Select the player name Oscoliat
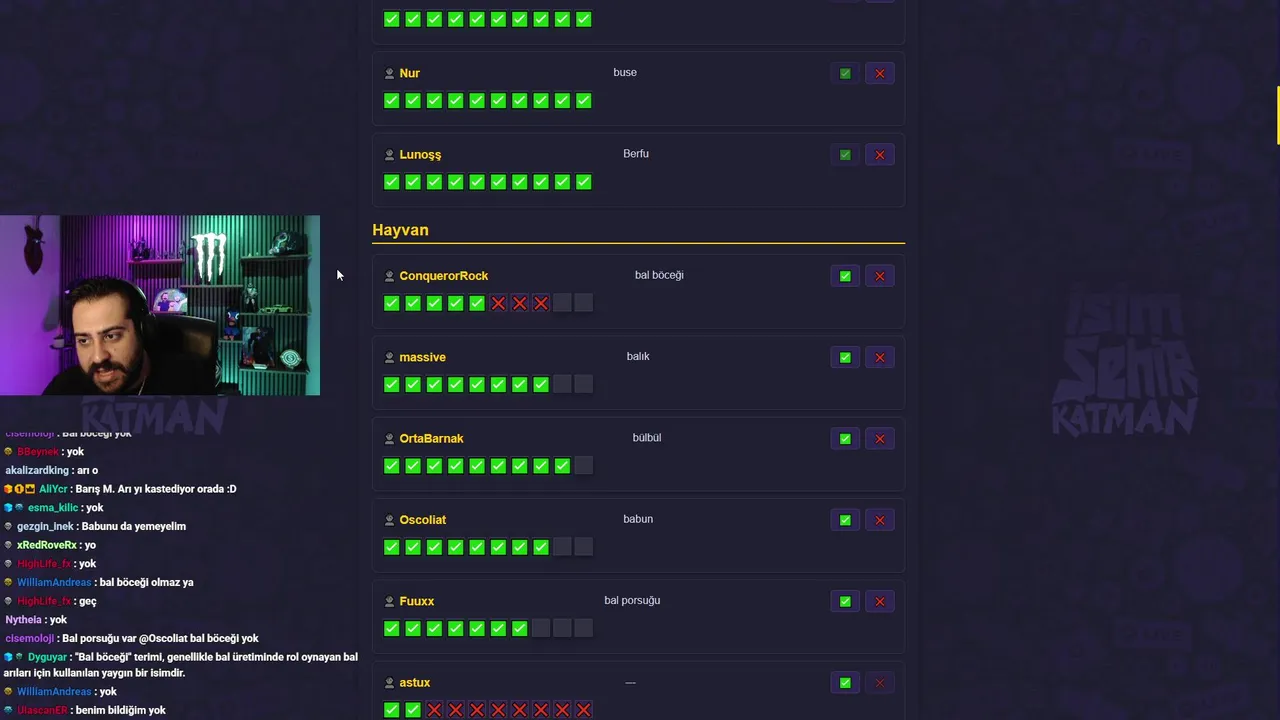The height and width of the screenshot is (720, 1280). [x=422, y=520]
